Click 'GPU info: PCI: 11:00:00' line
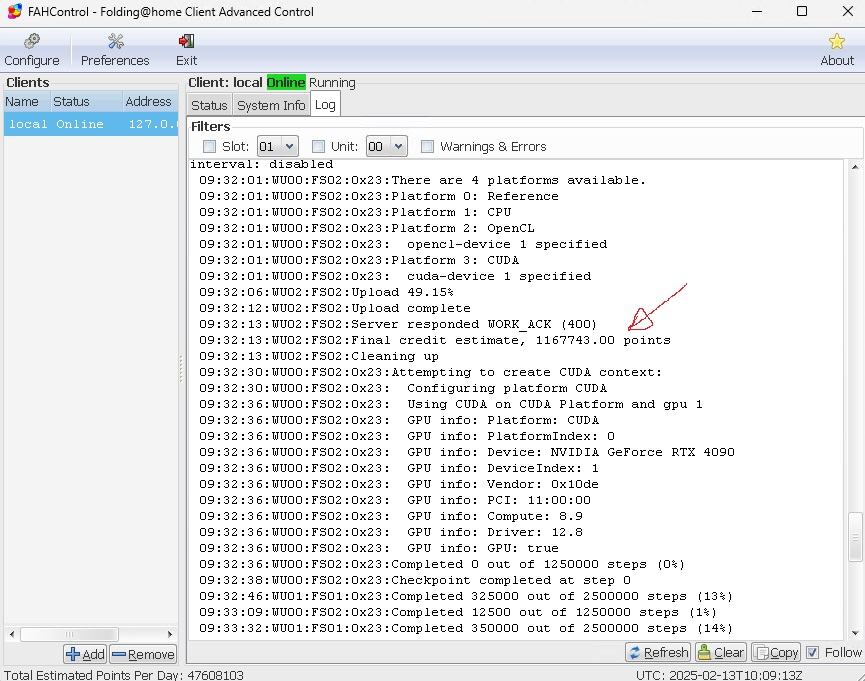Image resolution: width=865 pixels, height=681 pixels. tap(395, 500)
